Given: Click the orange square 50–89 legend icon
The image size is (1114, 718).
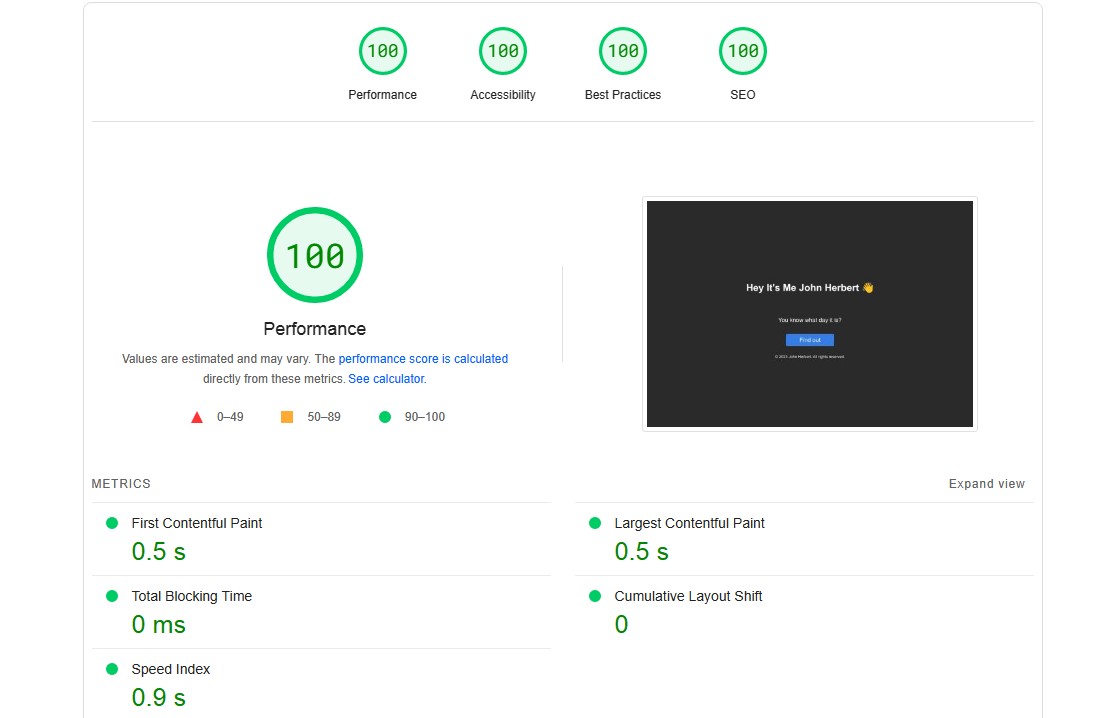Looking at the screenshot, I should click(x=287, y=417).
